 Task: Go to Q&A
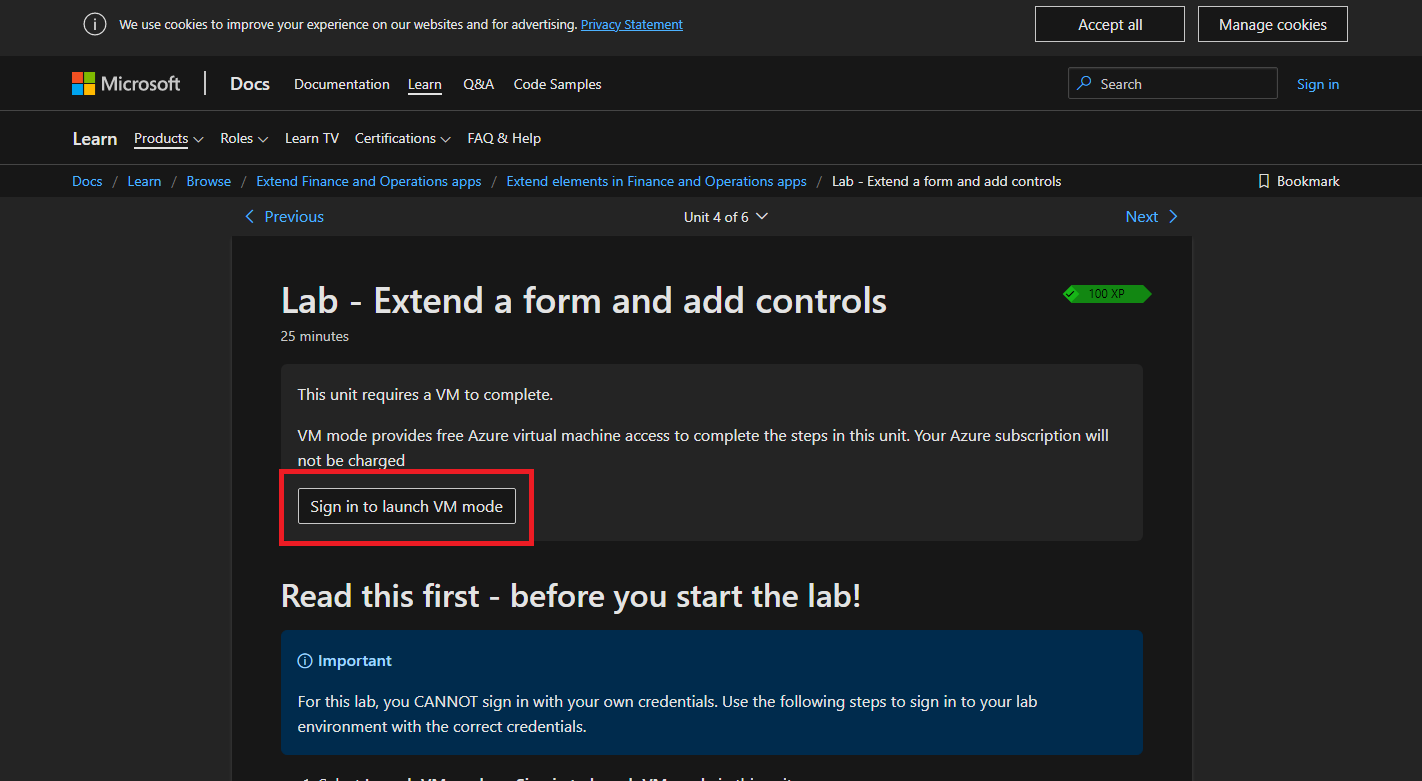point(478,84)
